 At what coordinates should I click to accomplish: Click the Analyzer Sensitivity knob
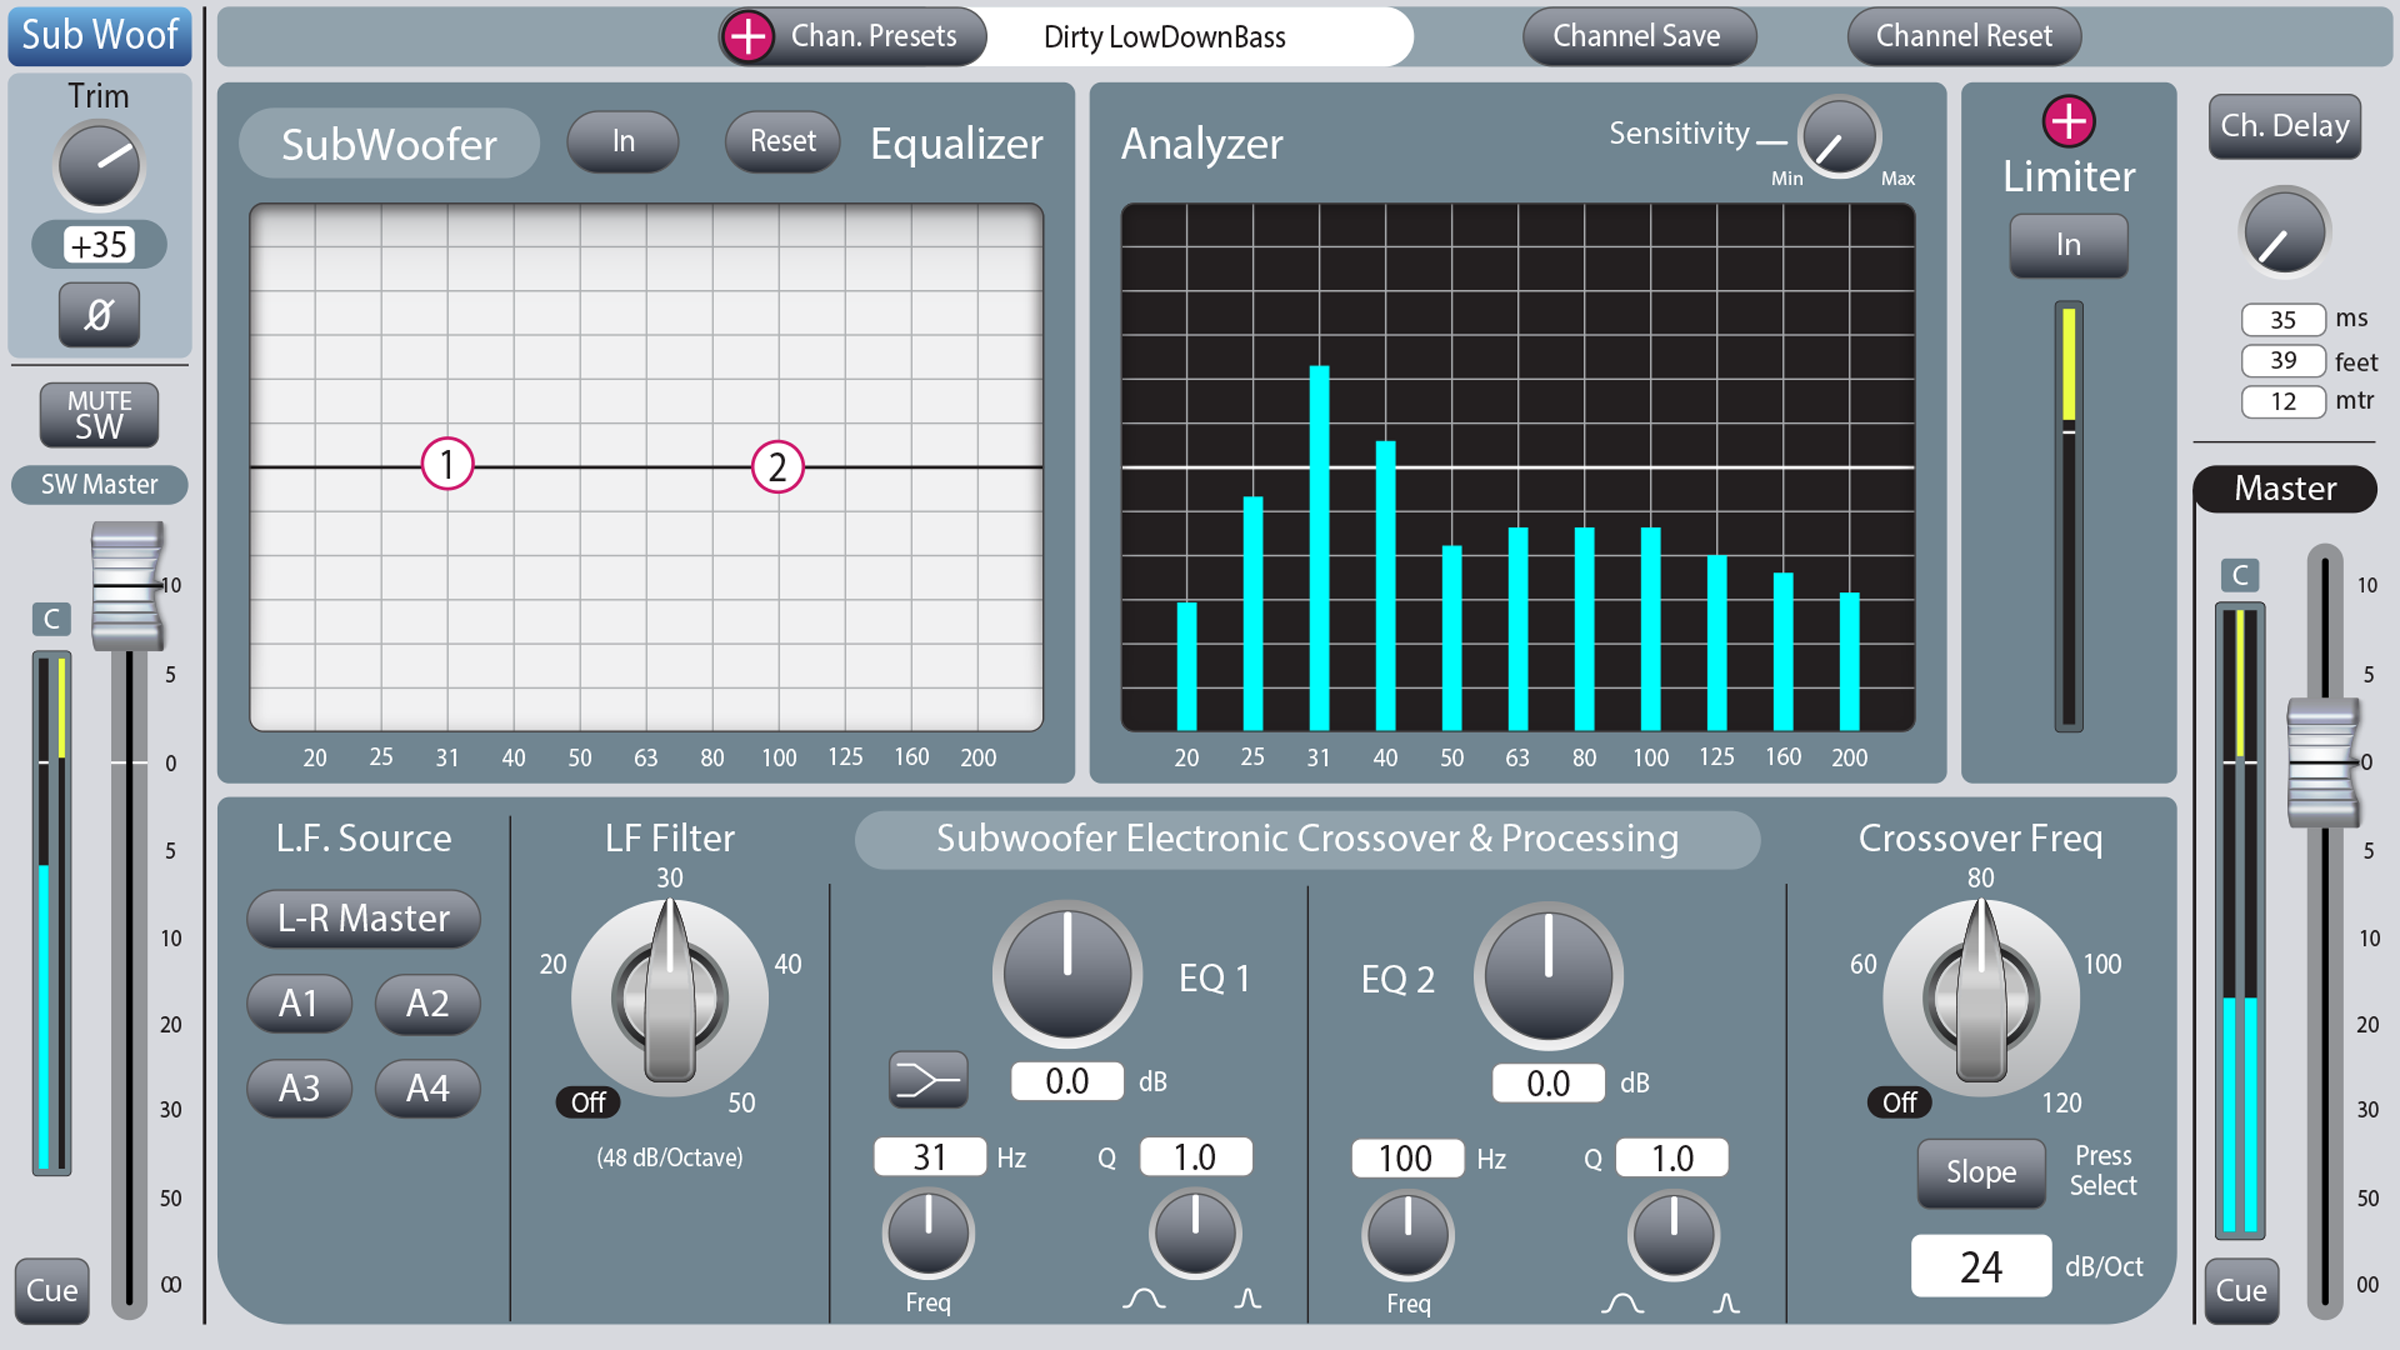[x=1838, y=138]
